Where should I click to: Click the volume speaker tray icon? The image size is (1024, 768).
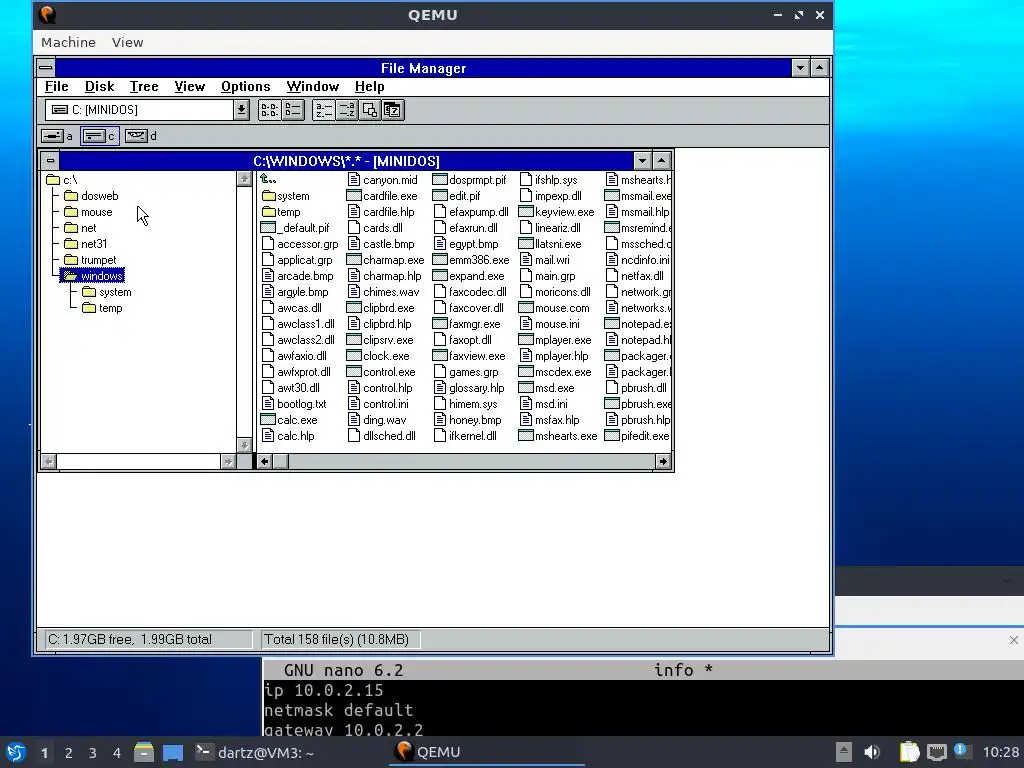pyautogui.click(x=872, y=752)
